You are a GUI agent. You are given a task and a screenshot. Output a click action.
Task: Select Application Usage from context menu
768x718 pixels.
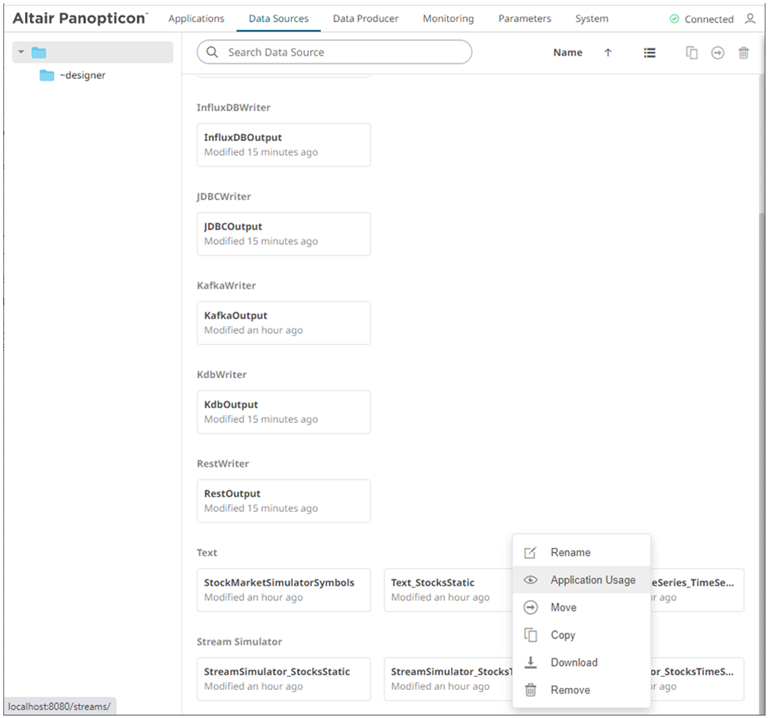click(x=592, y=580)
